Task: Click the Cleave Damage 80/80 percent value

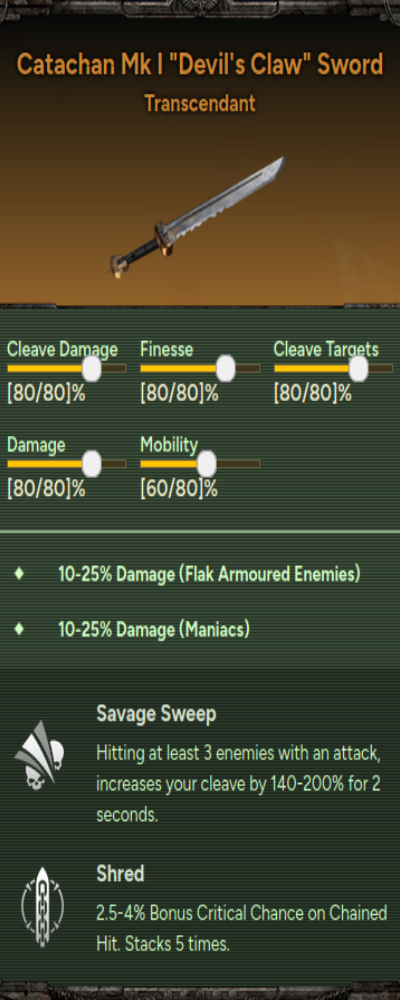Action: point(46,393)
